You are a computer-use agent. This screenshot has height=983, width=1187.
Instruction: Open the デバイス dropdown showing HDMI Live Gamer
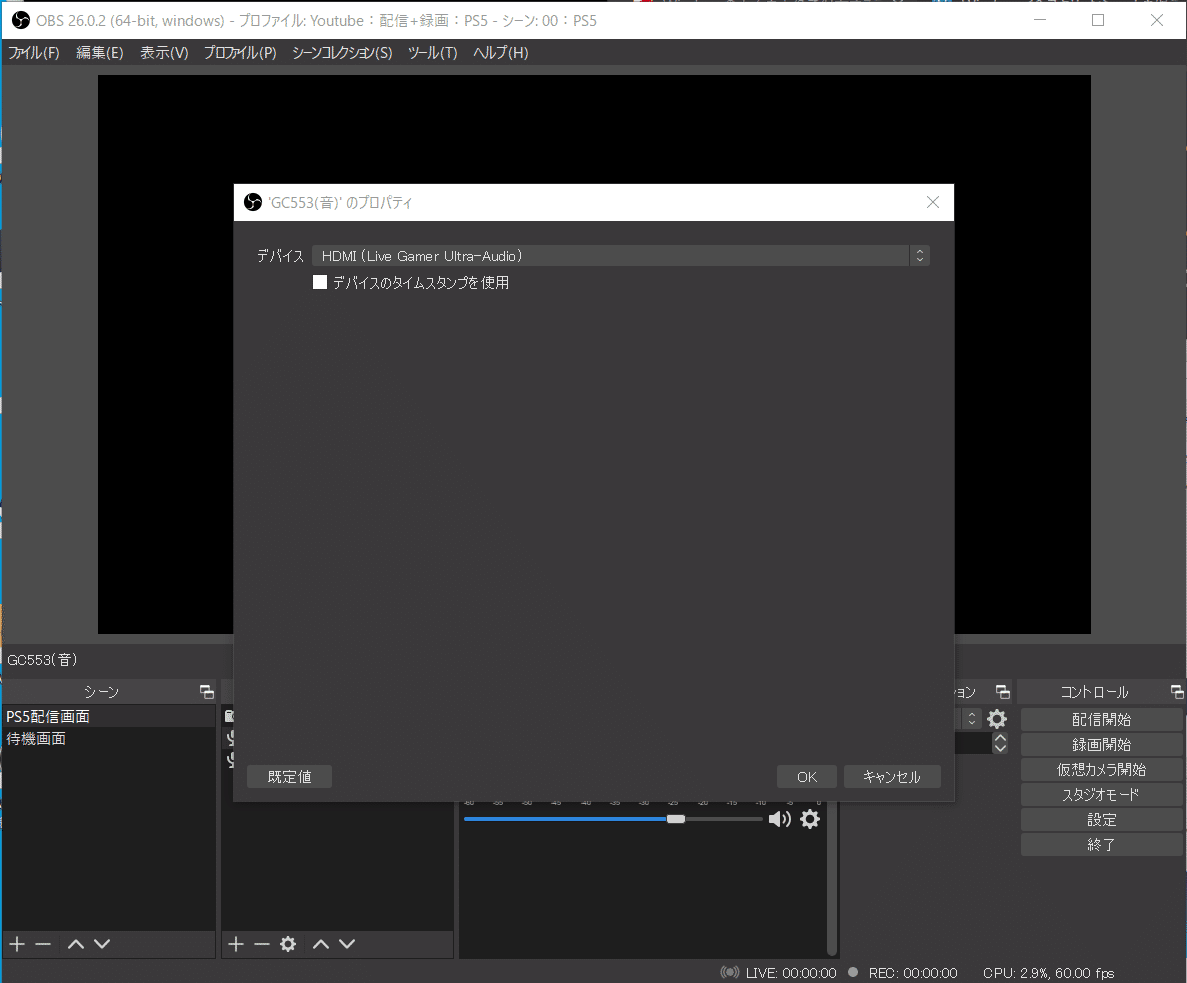[621, 256]
